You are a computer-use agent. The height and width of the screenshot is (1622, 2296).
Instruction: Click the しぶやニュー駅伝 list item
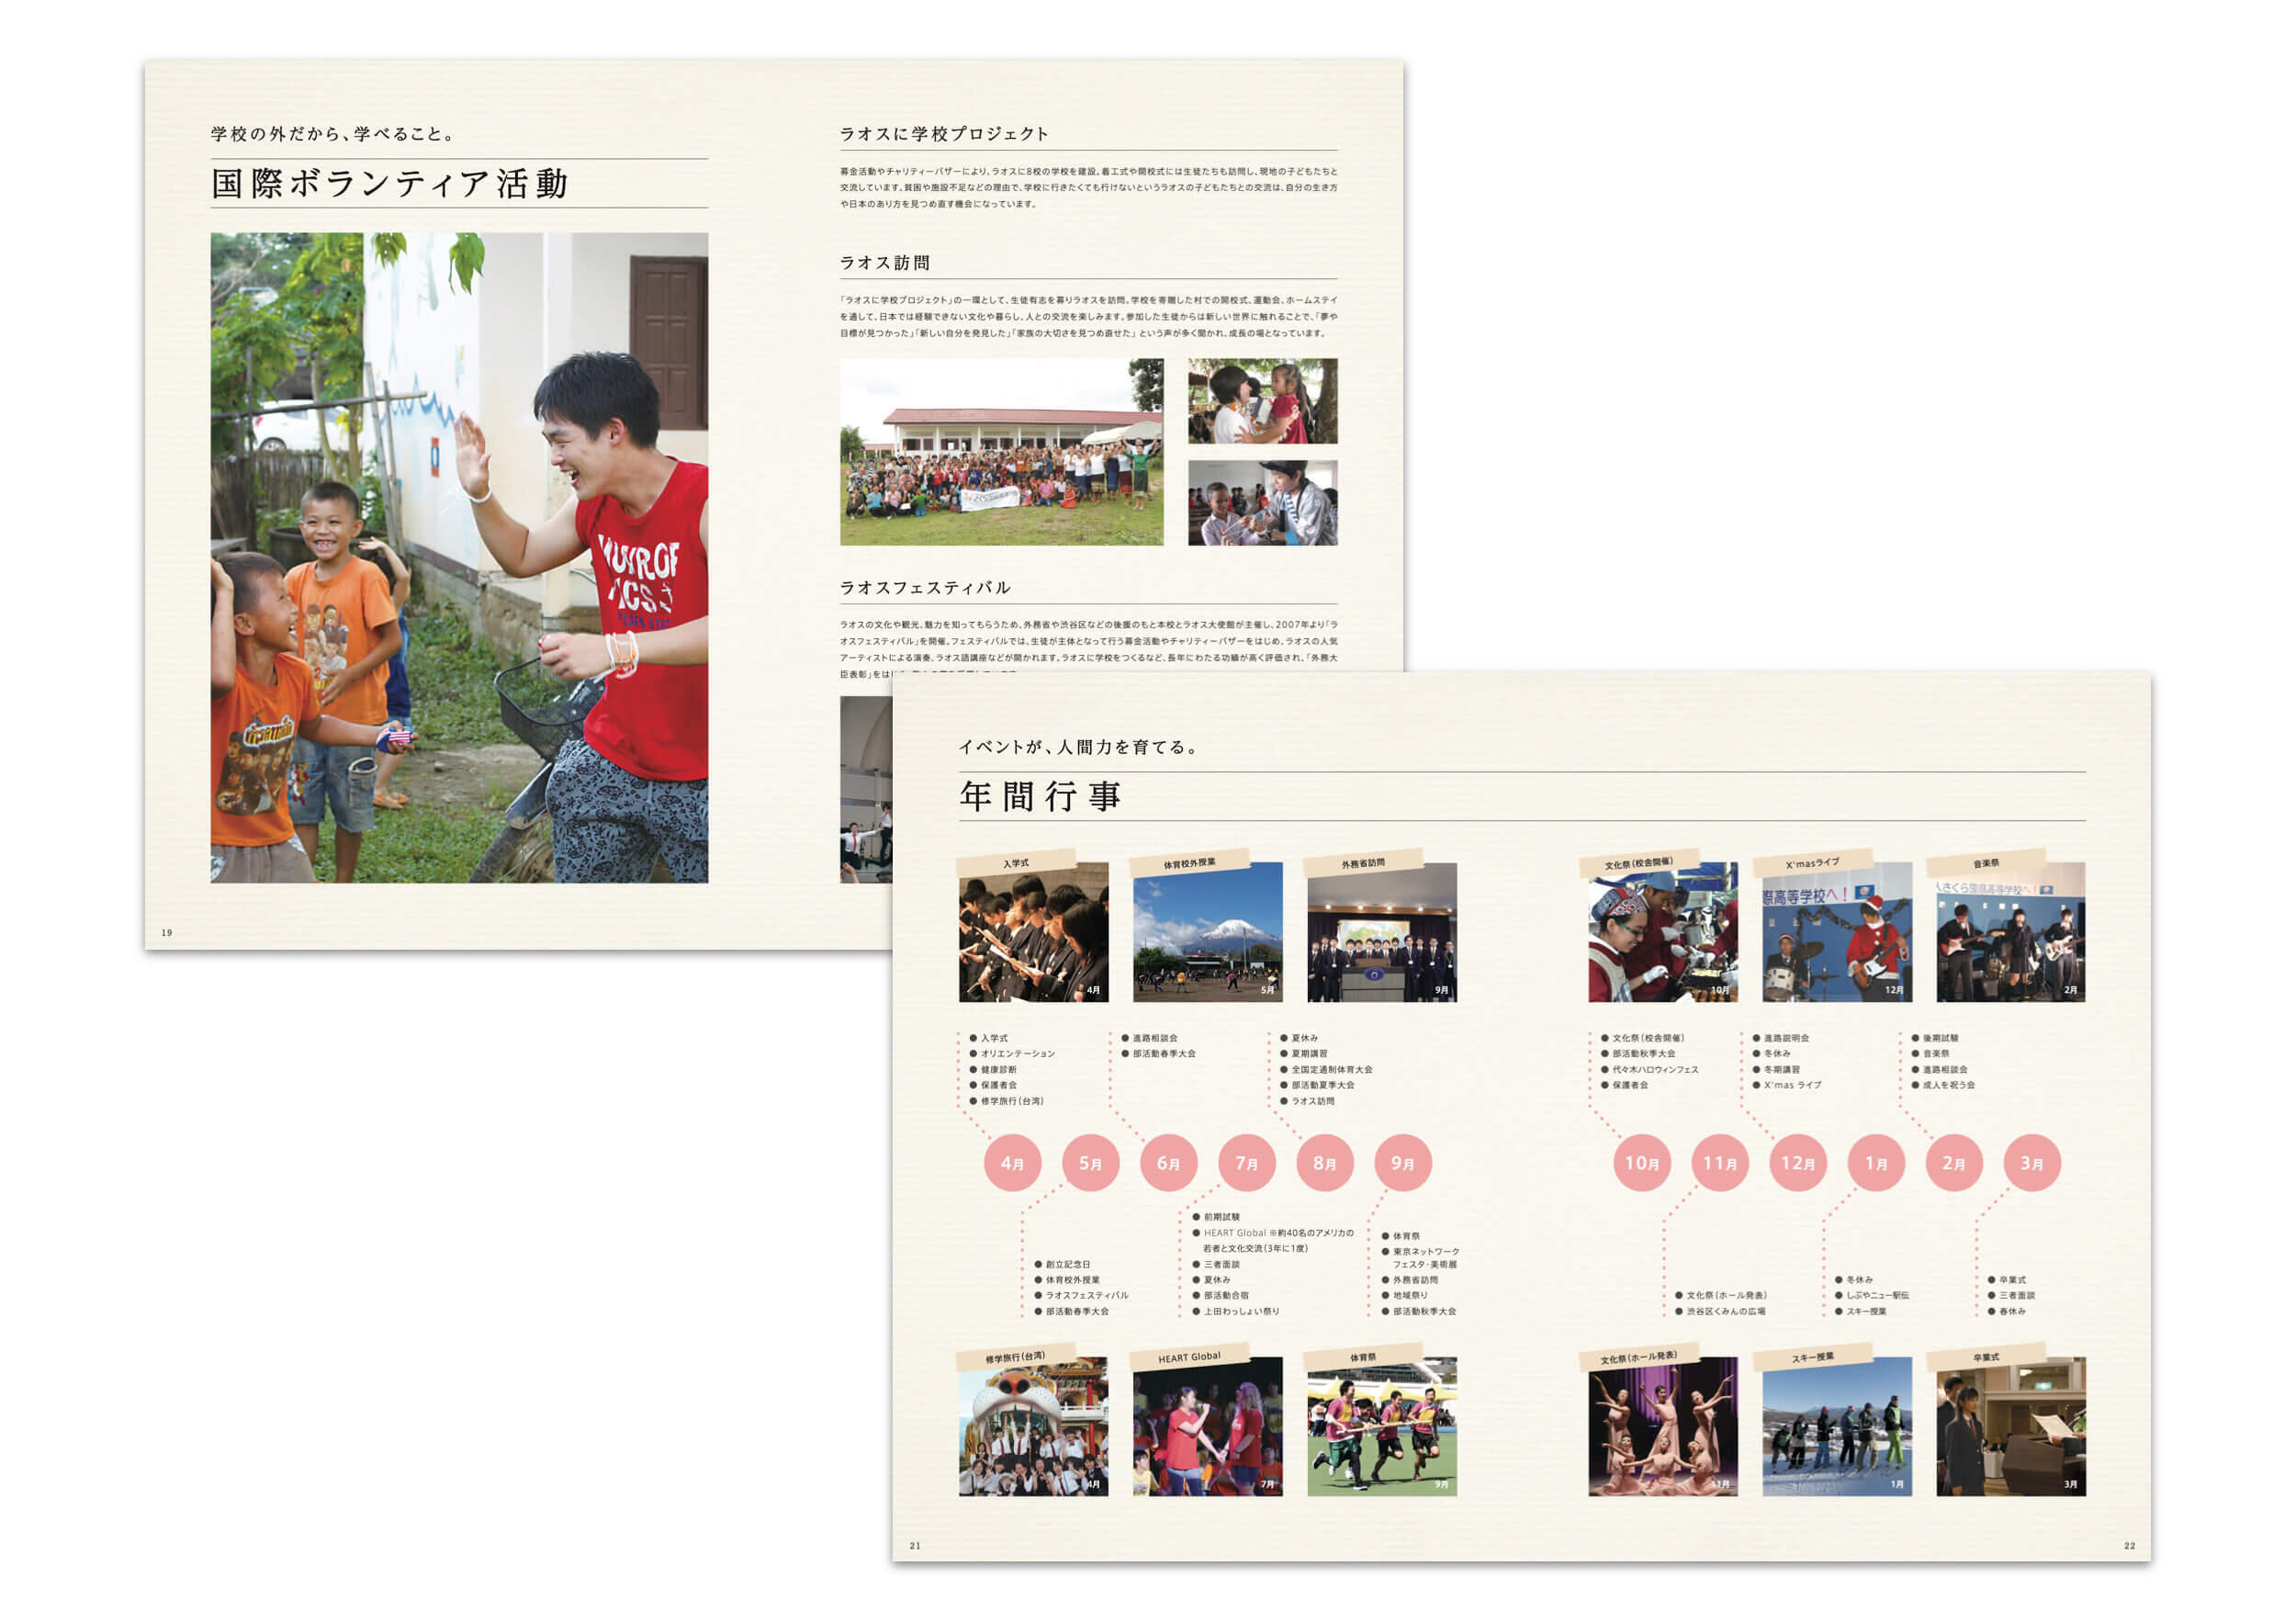click(1872, 1295)
